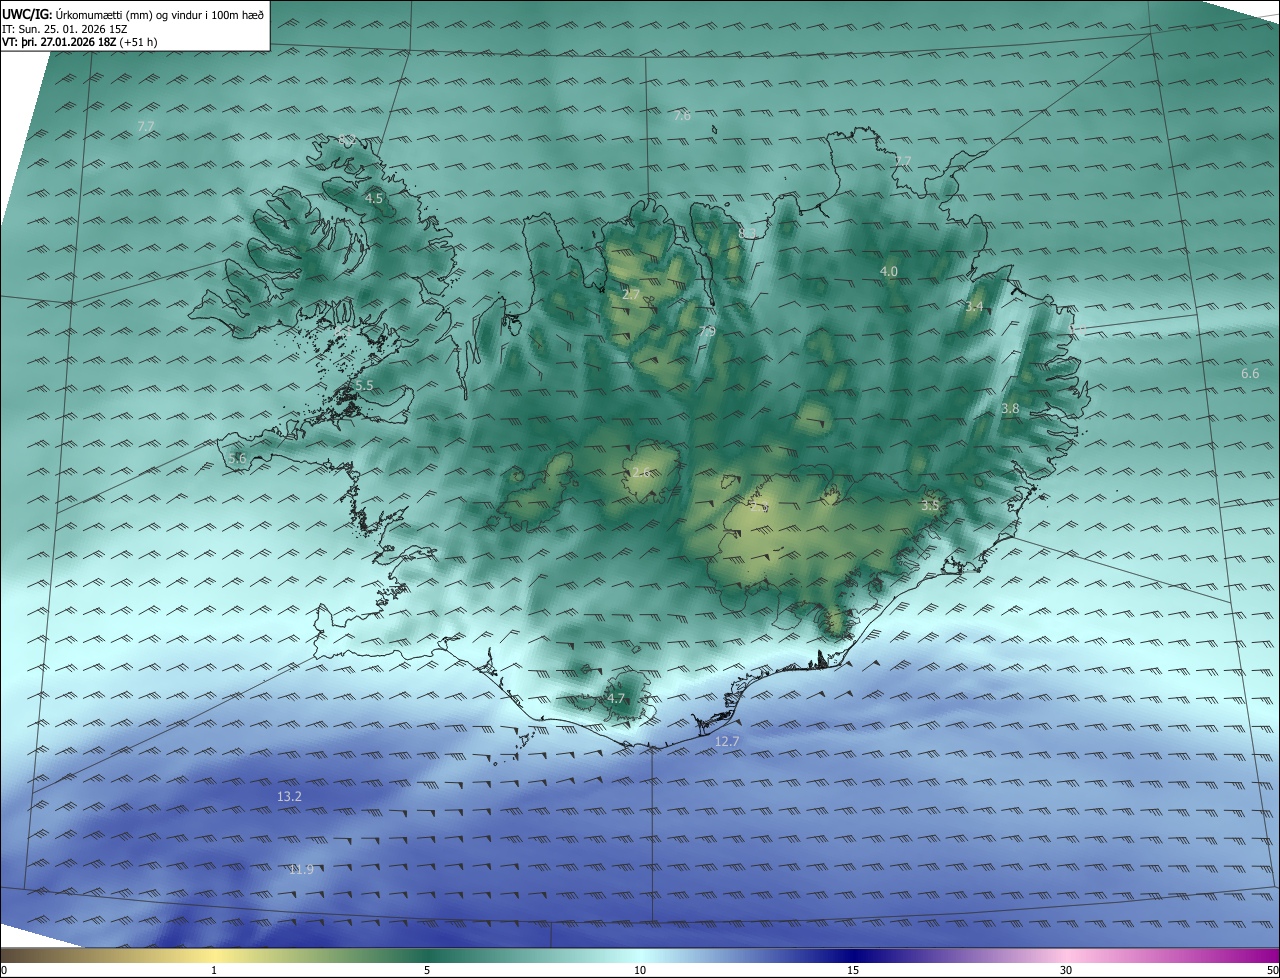
Task: Click the yellow colorbar segment above 1
Action: (x=214, y=956)
